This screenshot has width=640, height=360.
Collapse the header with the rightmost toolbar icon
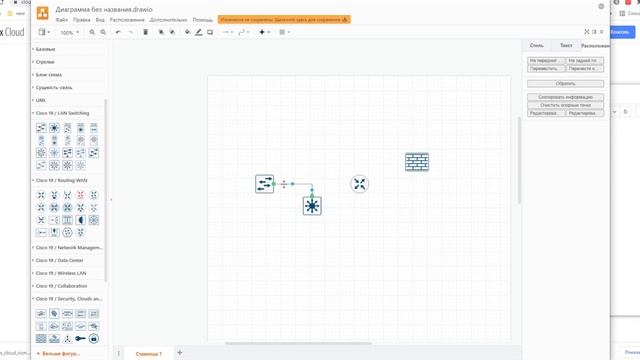[601, 32]
